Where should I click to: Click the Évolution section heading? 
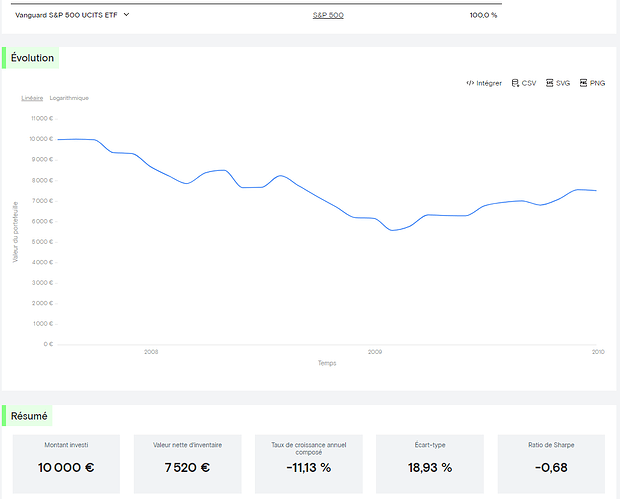coord(32,58)
